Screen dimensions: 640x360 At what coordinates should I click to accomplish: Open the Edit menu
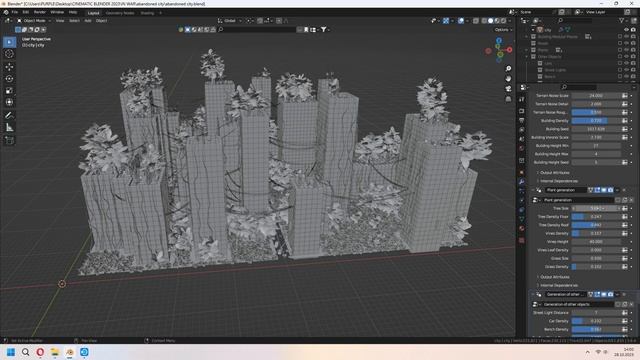[x=26, y=12]
